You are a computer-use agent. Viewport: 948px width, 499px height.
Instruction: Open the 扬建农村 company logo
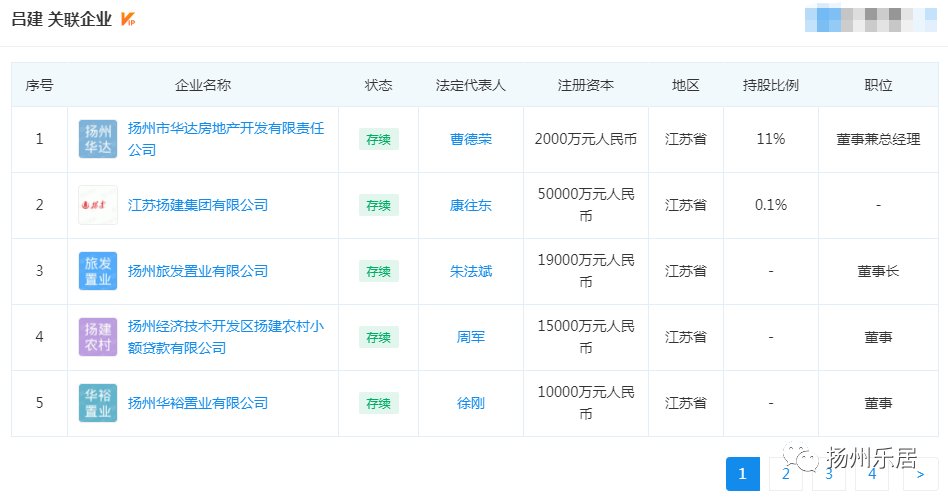click(x=98, y=337)
